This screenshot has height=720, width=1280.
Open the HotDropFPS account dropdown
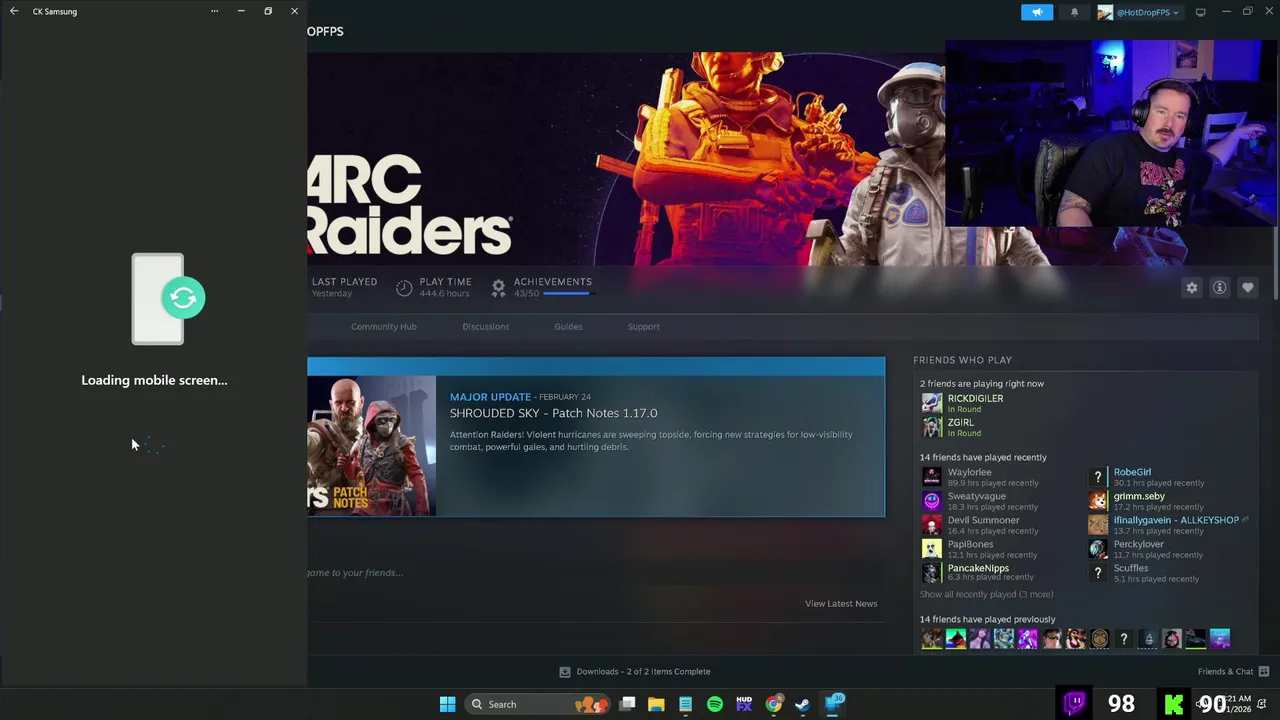(x=1139, y=12)
